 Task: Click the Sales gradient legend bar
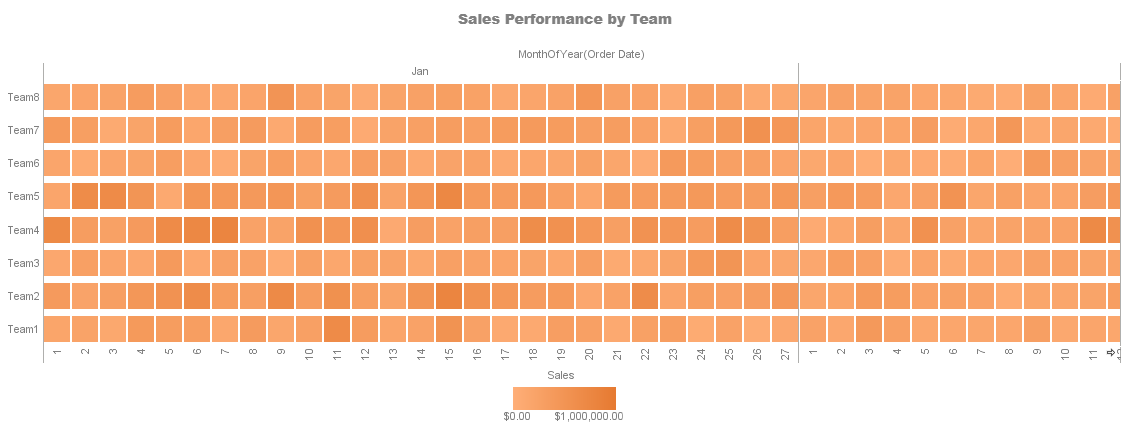pos(564,398)
